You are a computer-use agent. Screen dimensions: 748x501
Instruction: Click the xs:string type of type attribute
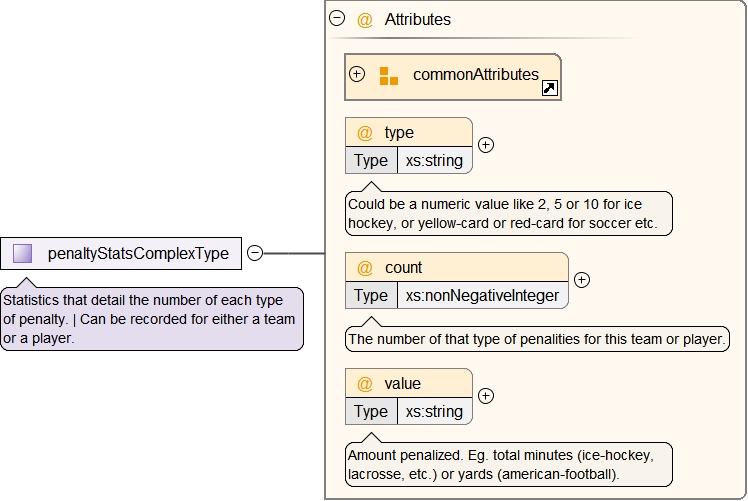434,161
